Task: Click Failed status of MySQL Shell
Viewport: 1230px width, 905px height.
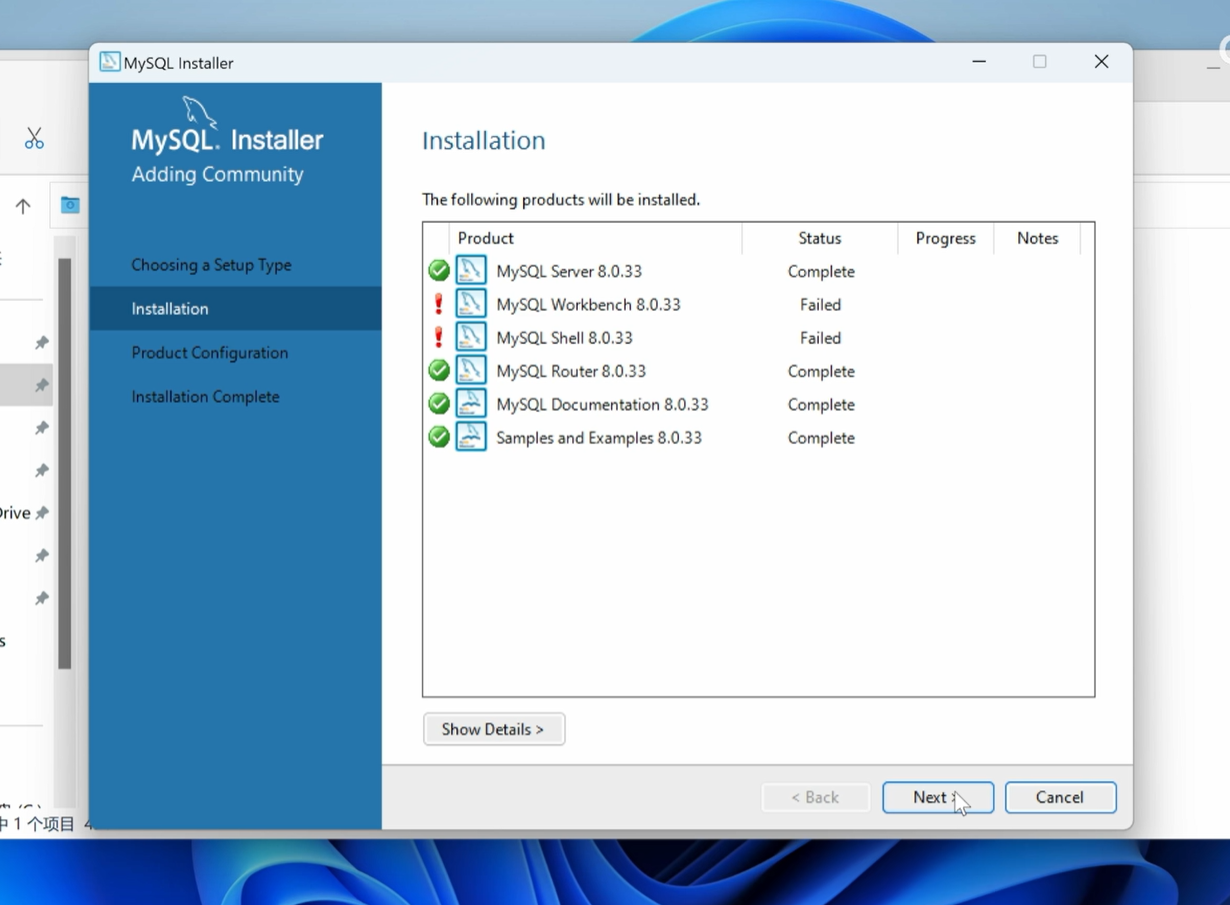Action: pyautogui.click(x=820, y=337)
